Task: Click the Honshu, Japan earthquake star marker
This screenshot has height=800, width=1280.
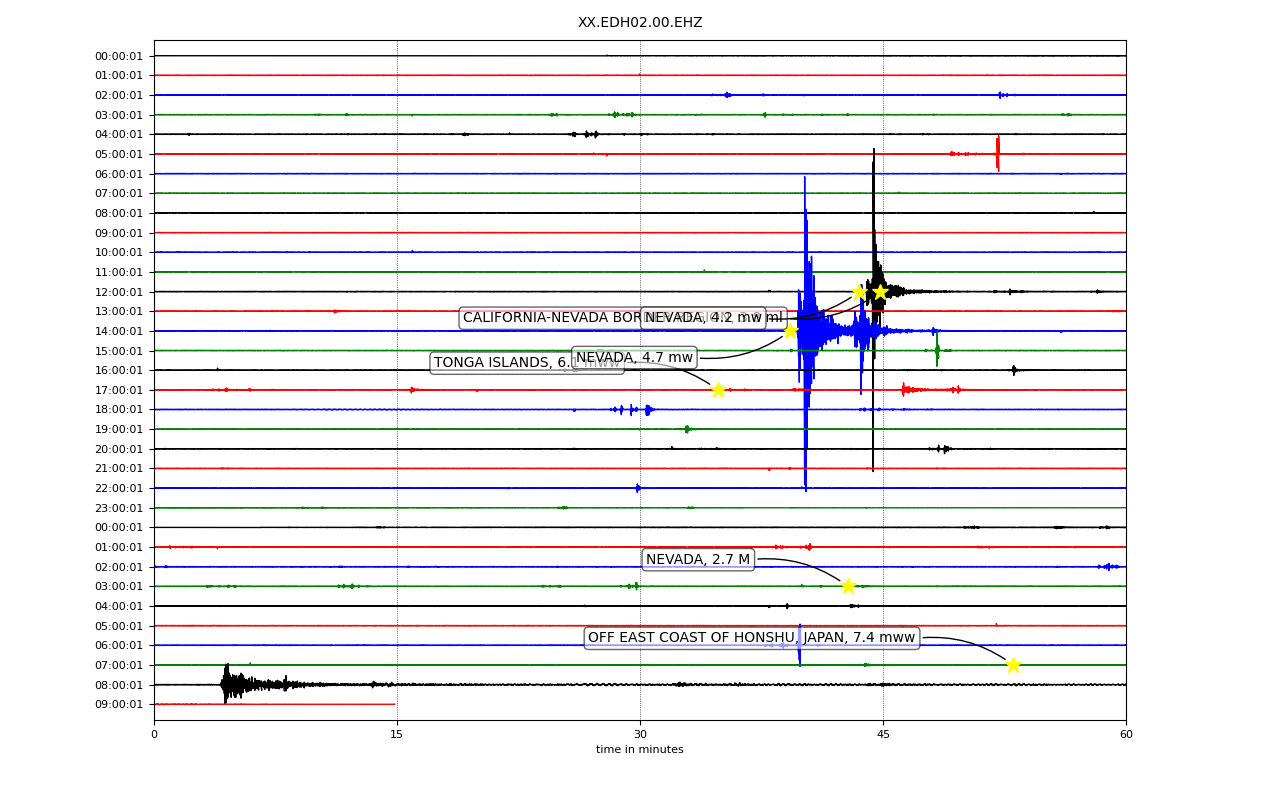Action: tap(1013, 665)
